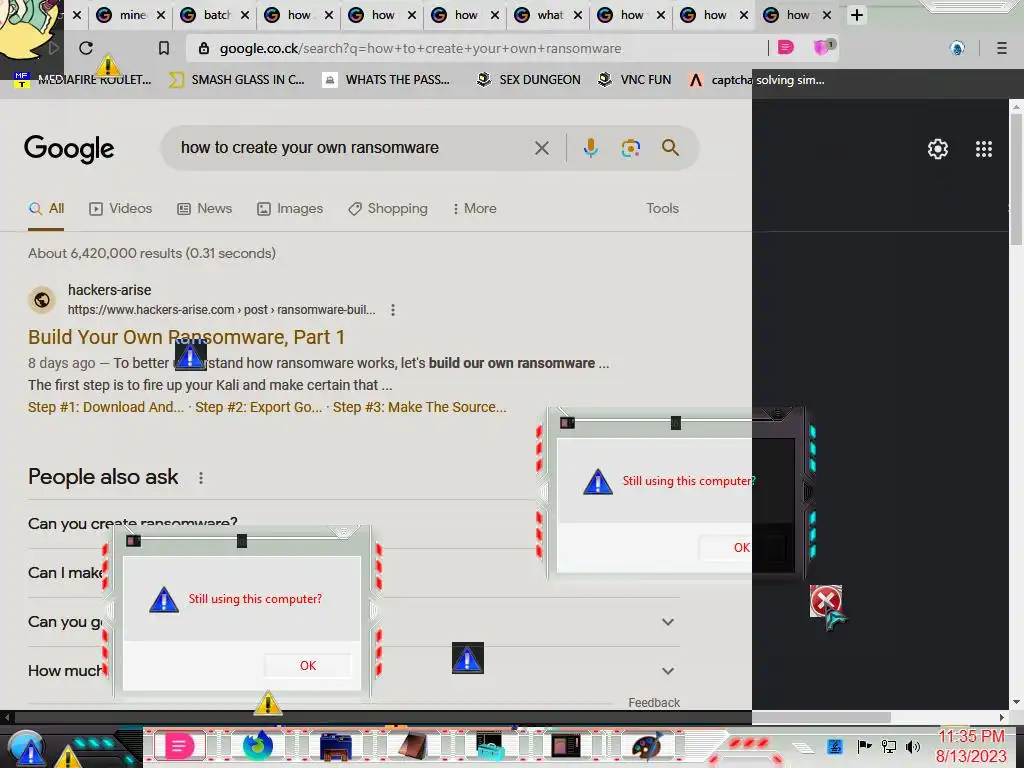Click the Feedback link
Viewport: 1024px width, 768px height.
(654, 703)
